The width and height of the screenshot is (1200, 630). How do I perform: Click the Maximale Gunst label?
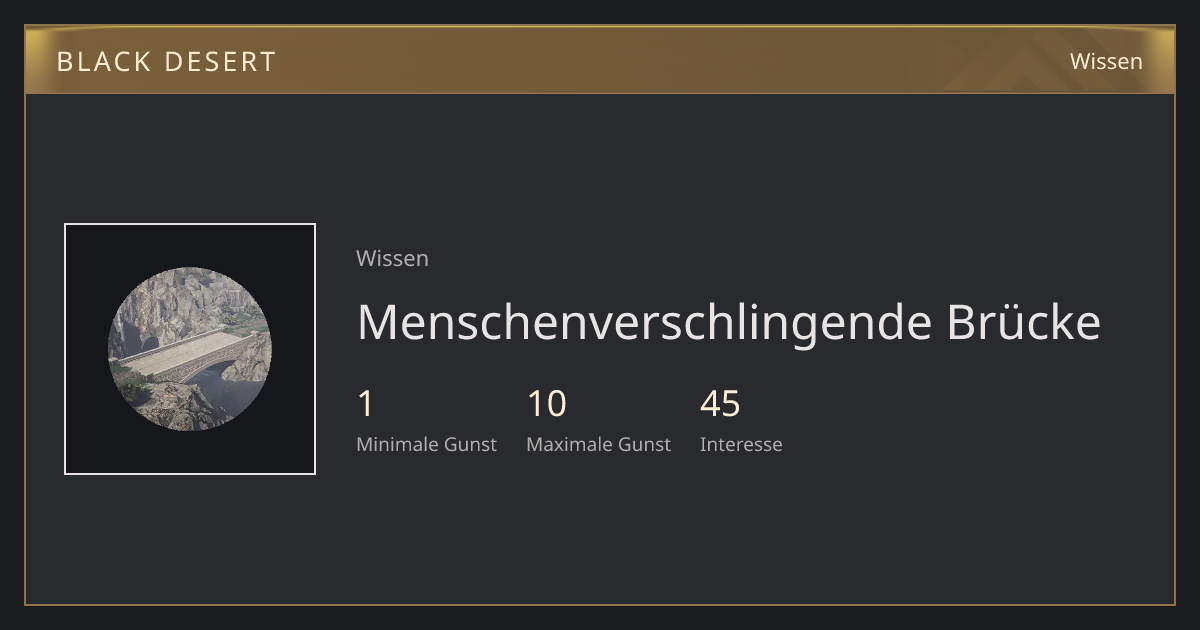click(x=598, y=444)
